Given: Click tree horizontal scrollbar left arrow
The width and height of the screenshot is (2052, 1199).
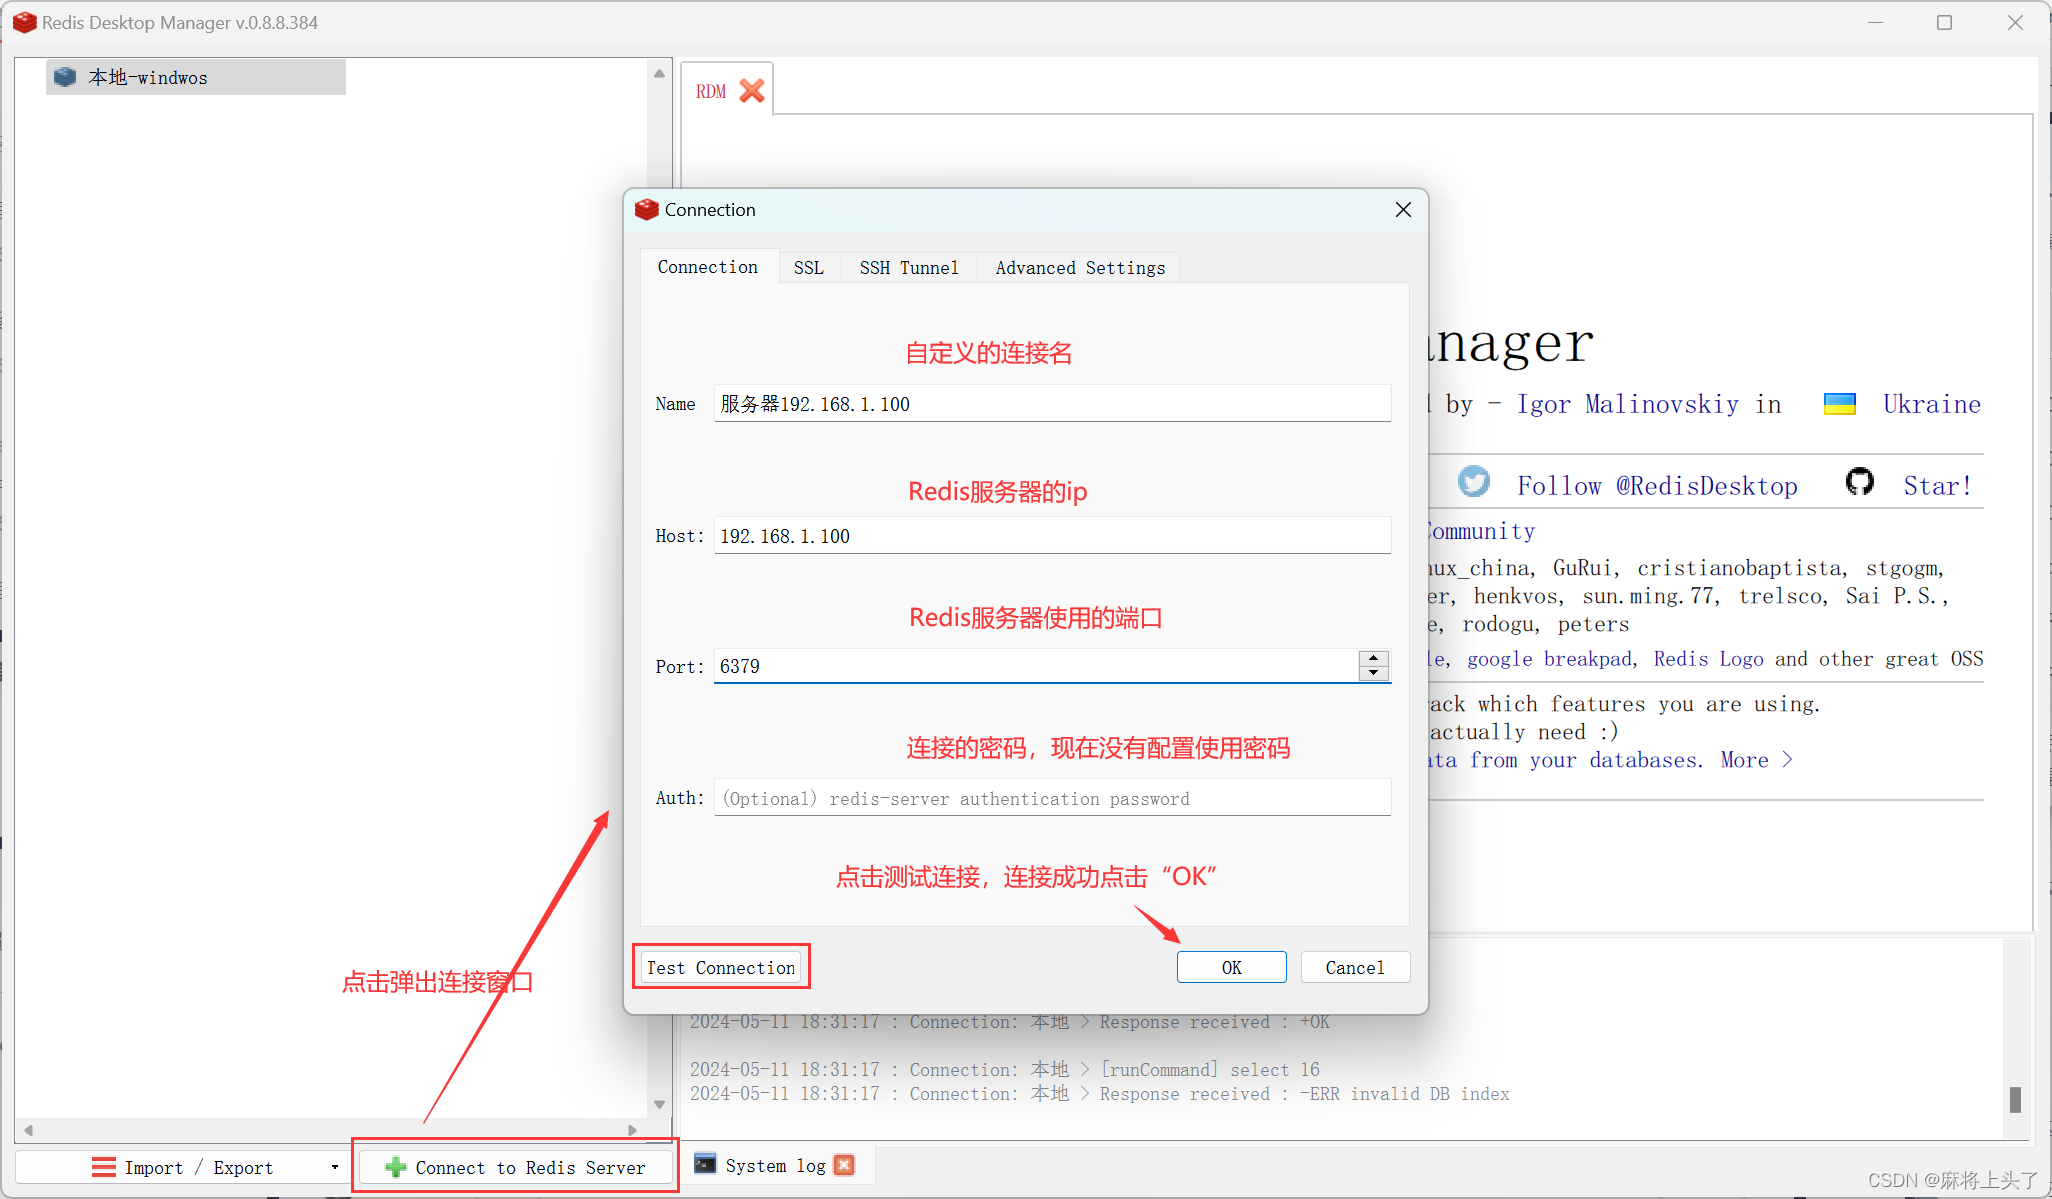Looking at the screenshot, I should point(29,1130).
